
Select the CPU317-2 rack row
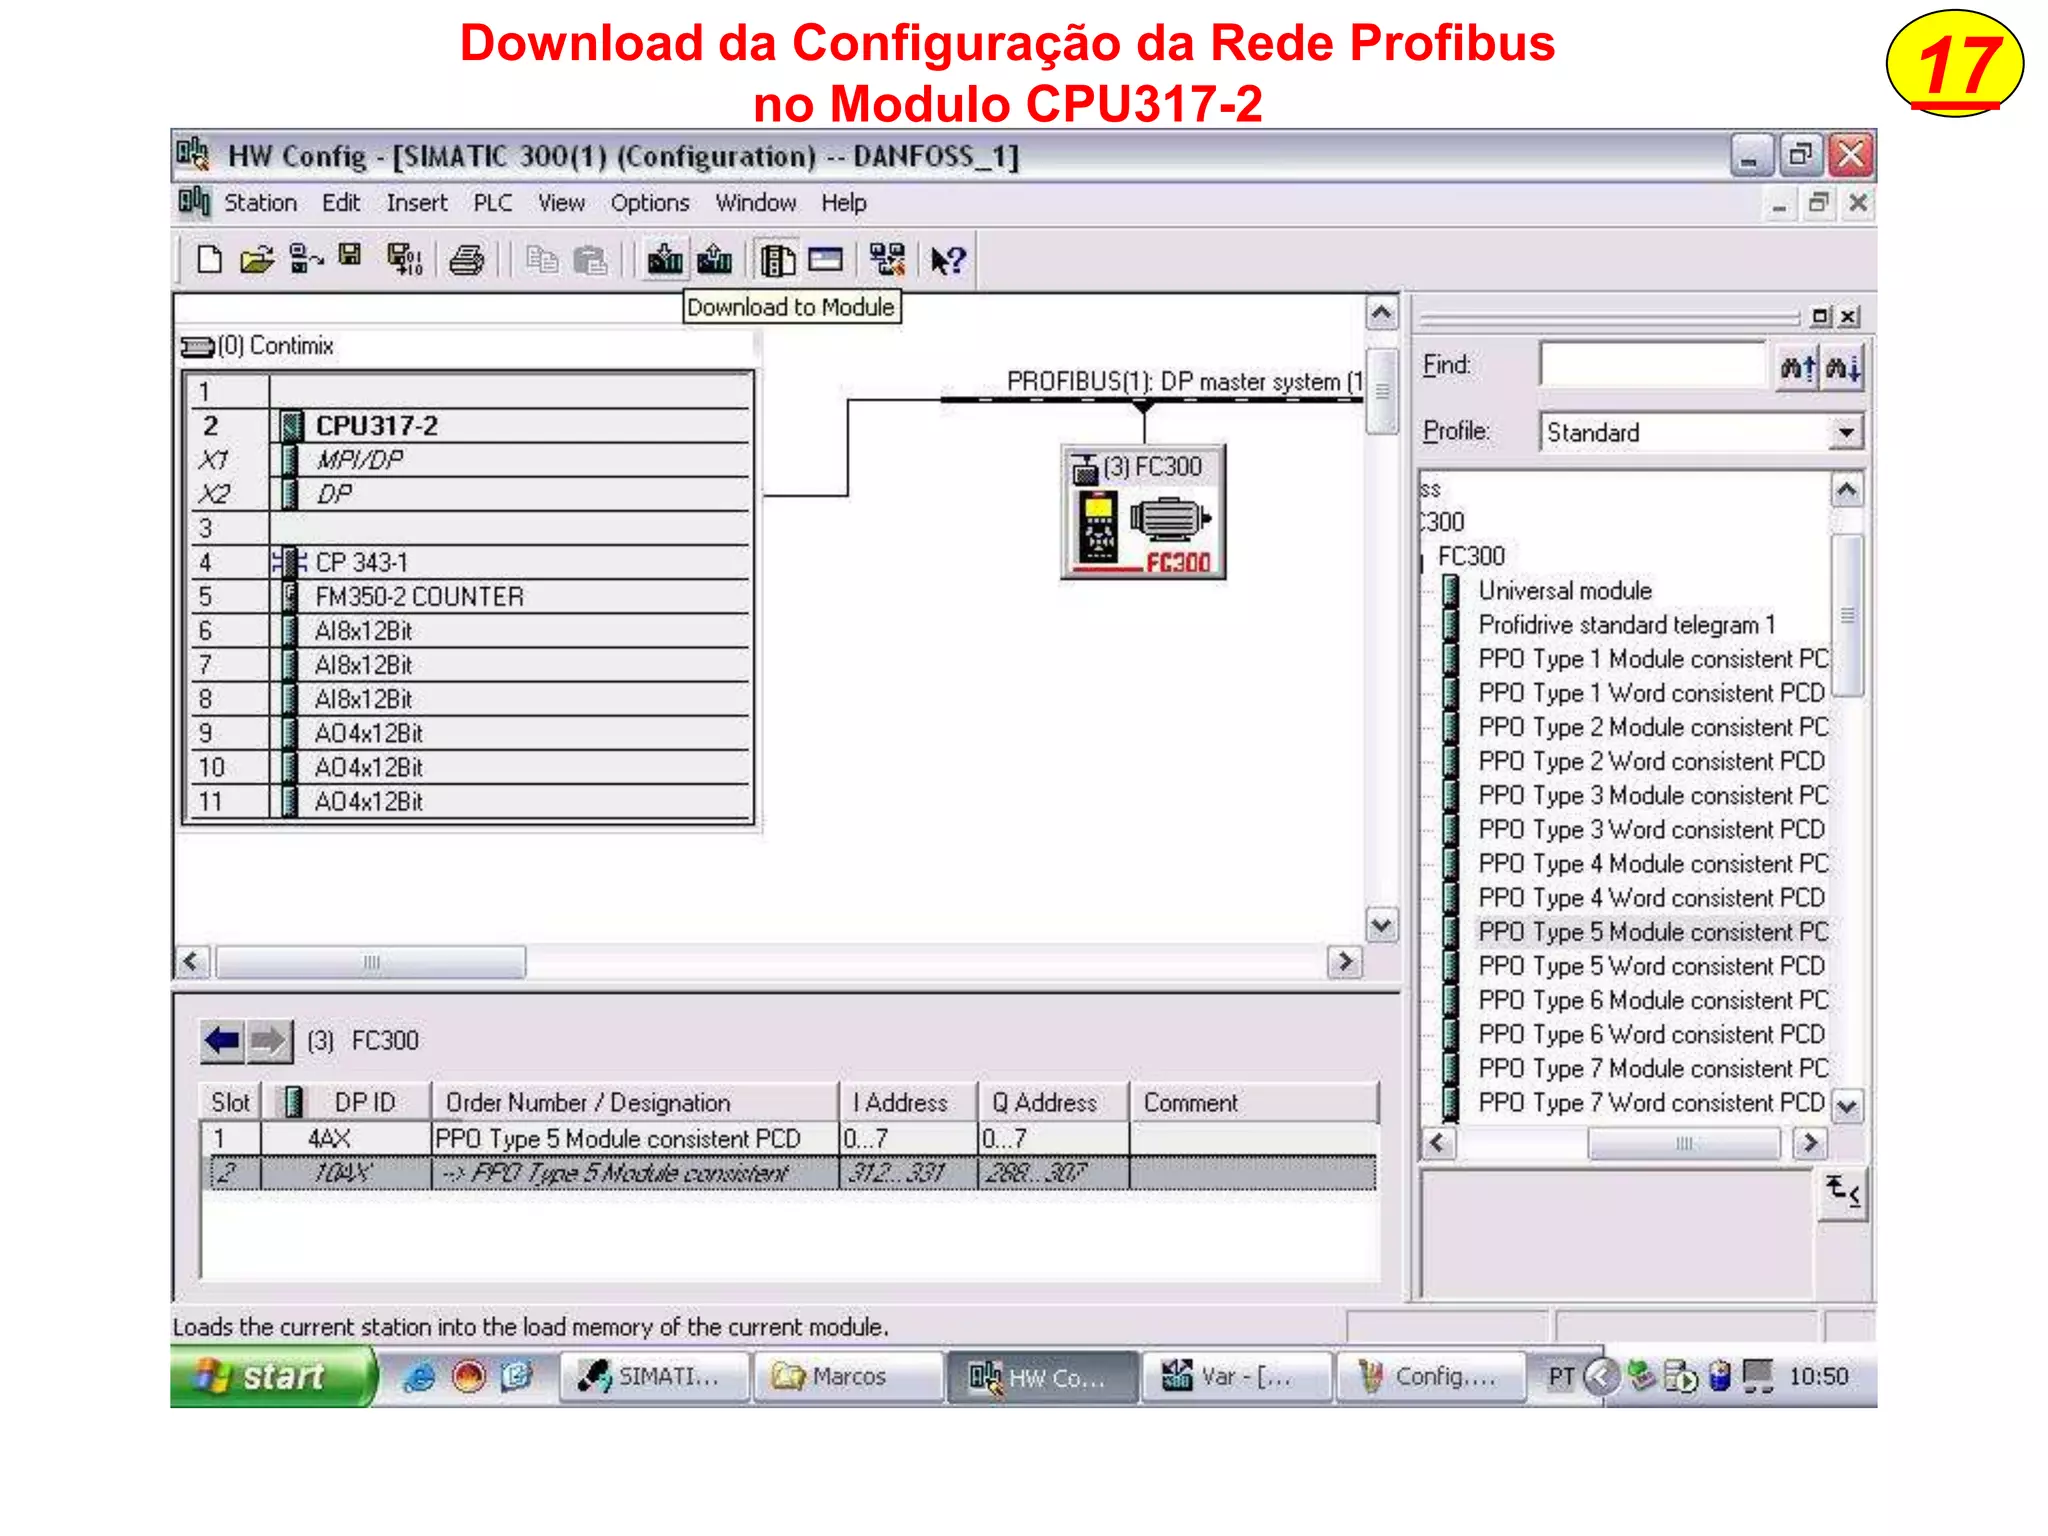click(x=471, y=426)
